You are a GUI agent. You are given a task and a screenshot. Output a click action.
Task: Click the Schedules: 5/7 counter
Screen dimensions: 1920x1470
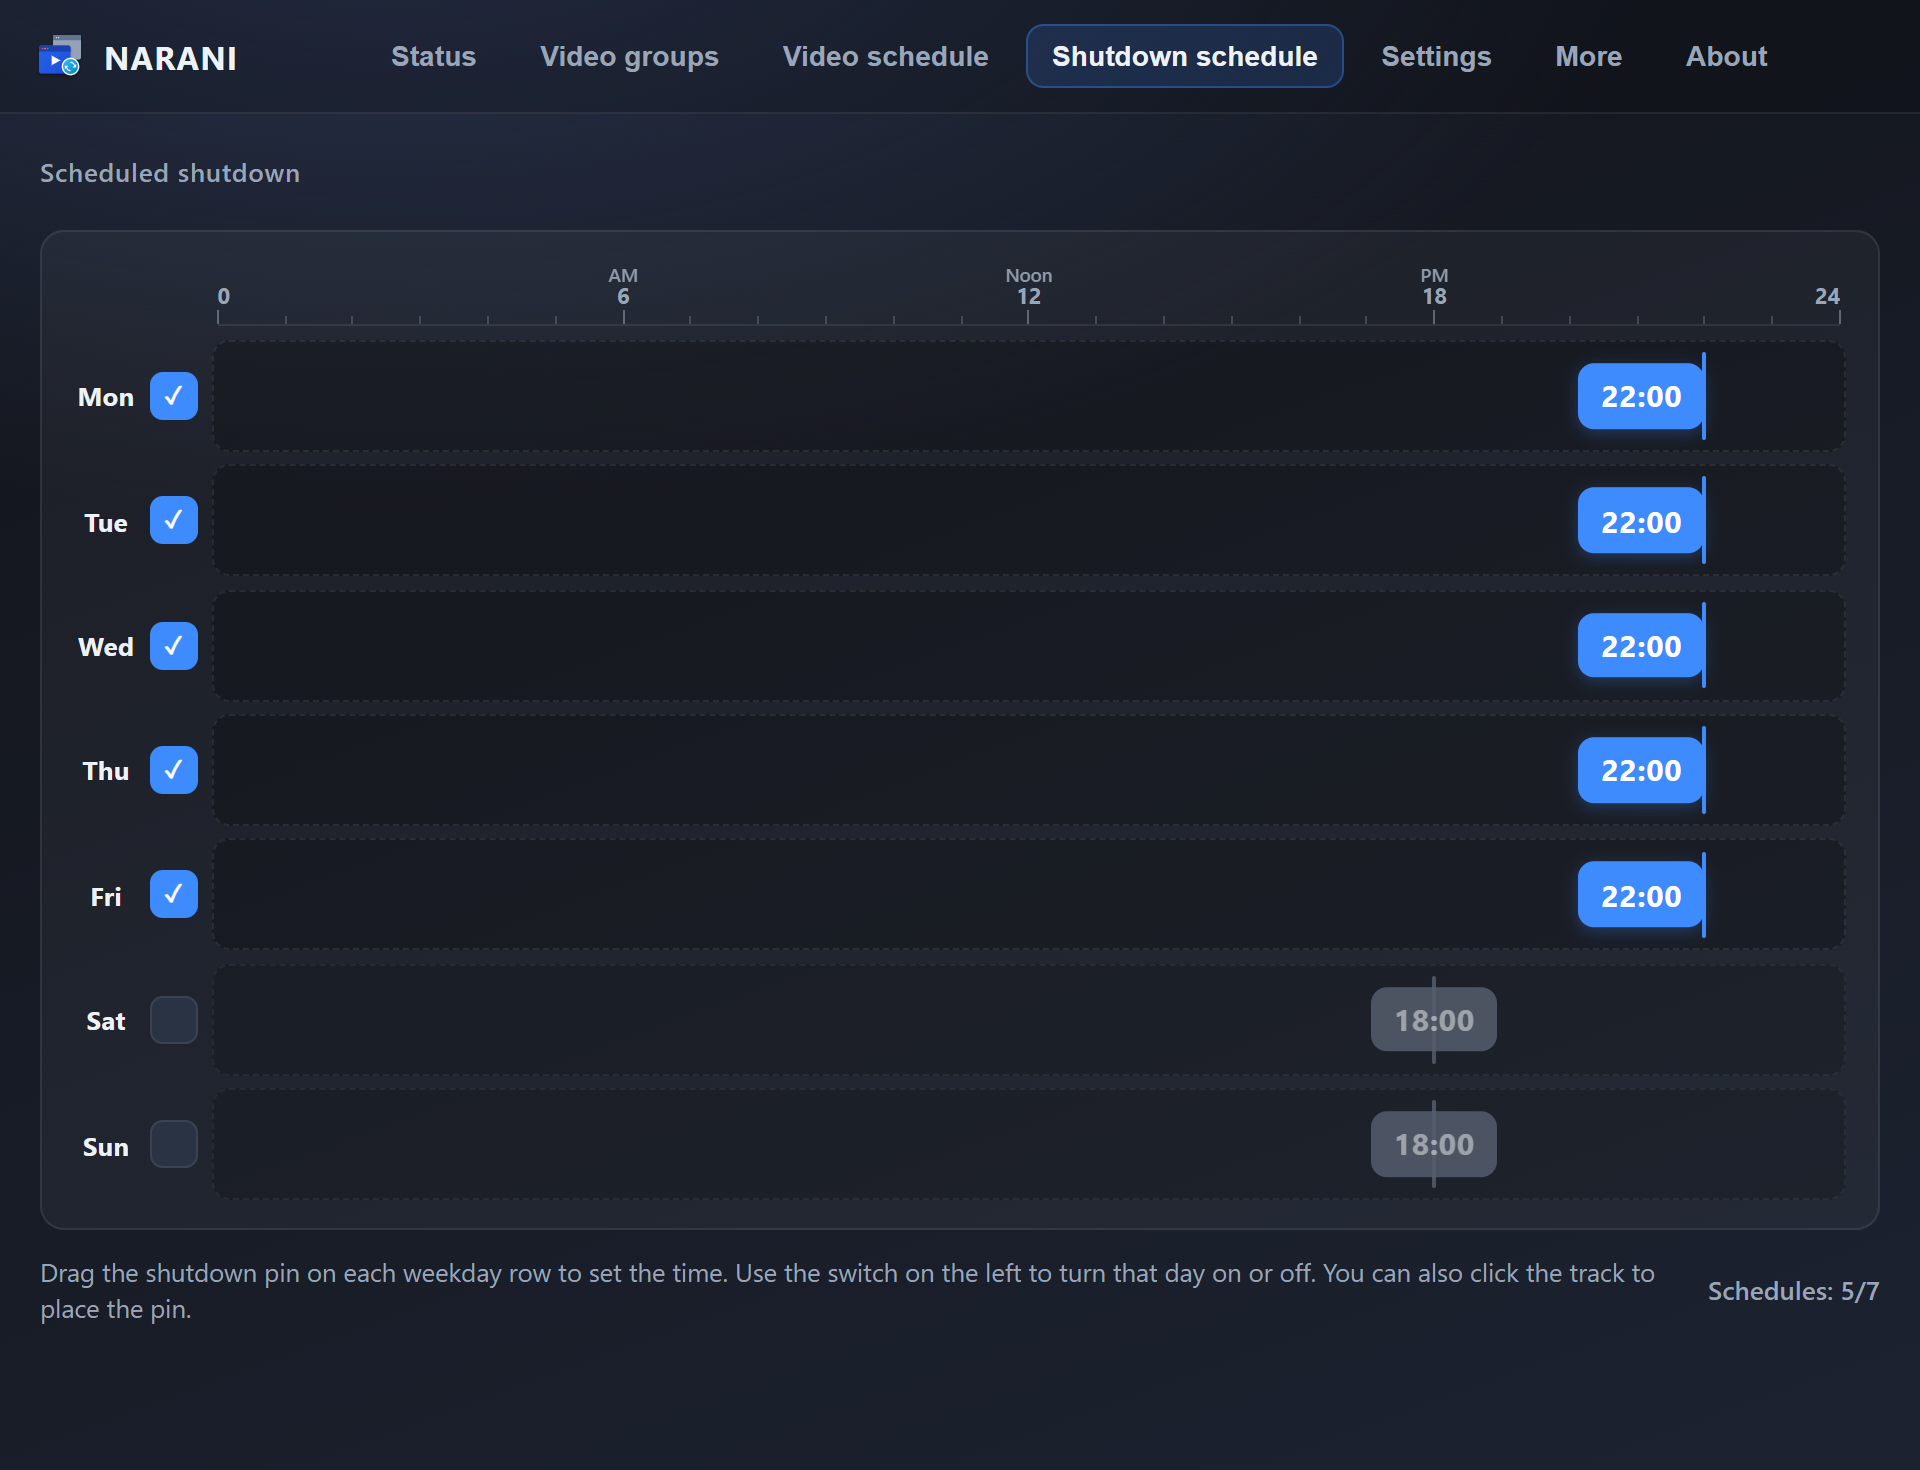1793,1291
